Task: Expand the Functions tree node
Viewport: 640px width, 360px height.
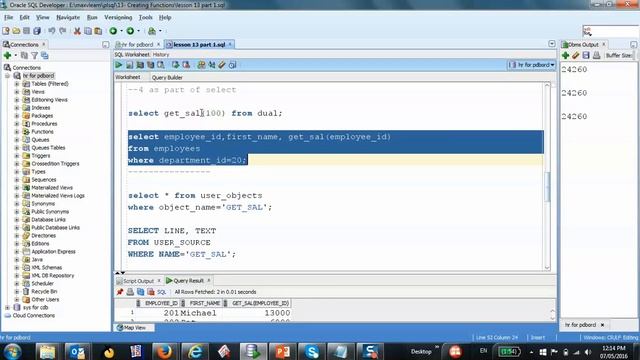Action: click(17, 132)
